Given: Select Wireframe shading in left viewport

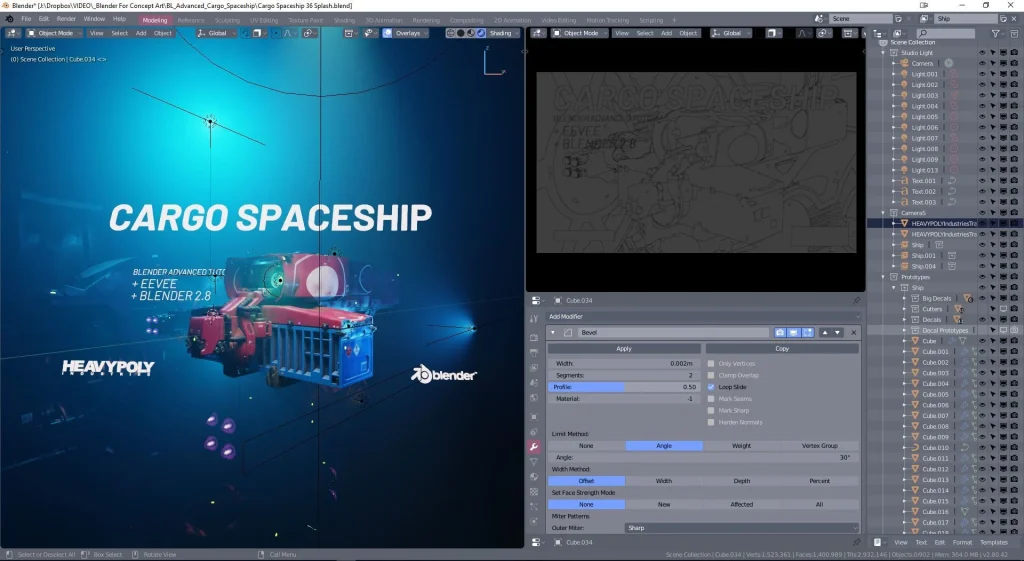Looking at the screenshot, I should tap(451, 33).
